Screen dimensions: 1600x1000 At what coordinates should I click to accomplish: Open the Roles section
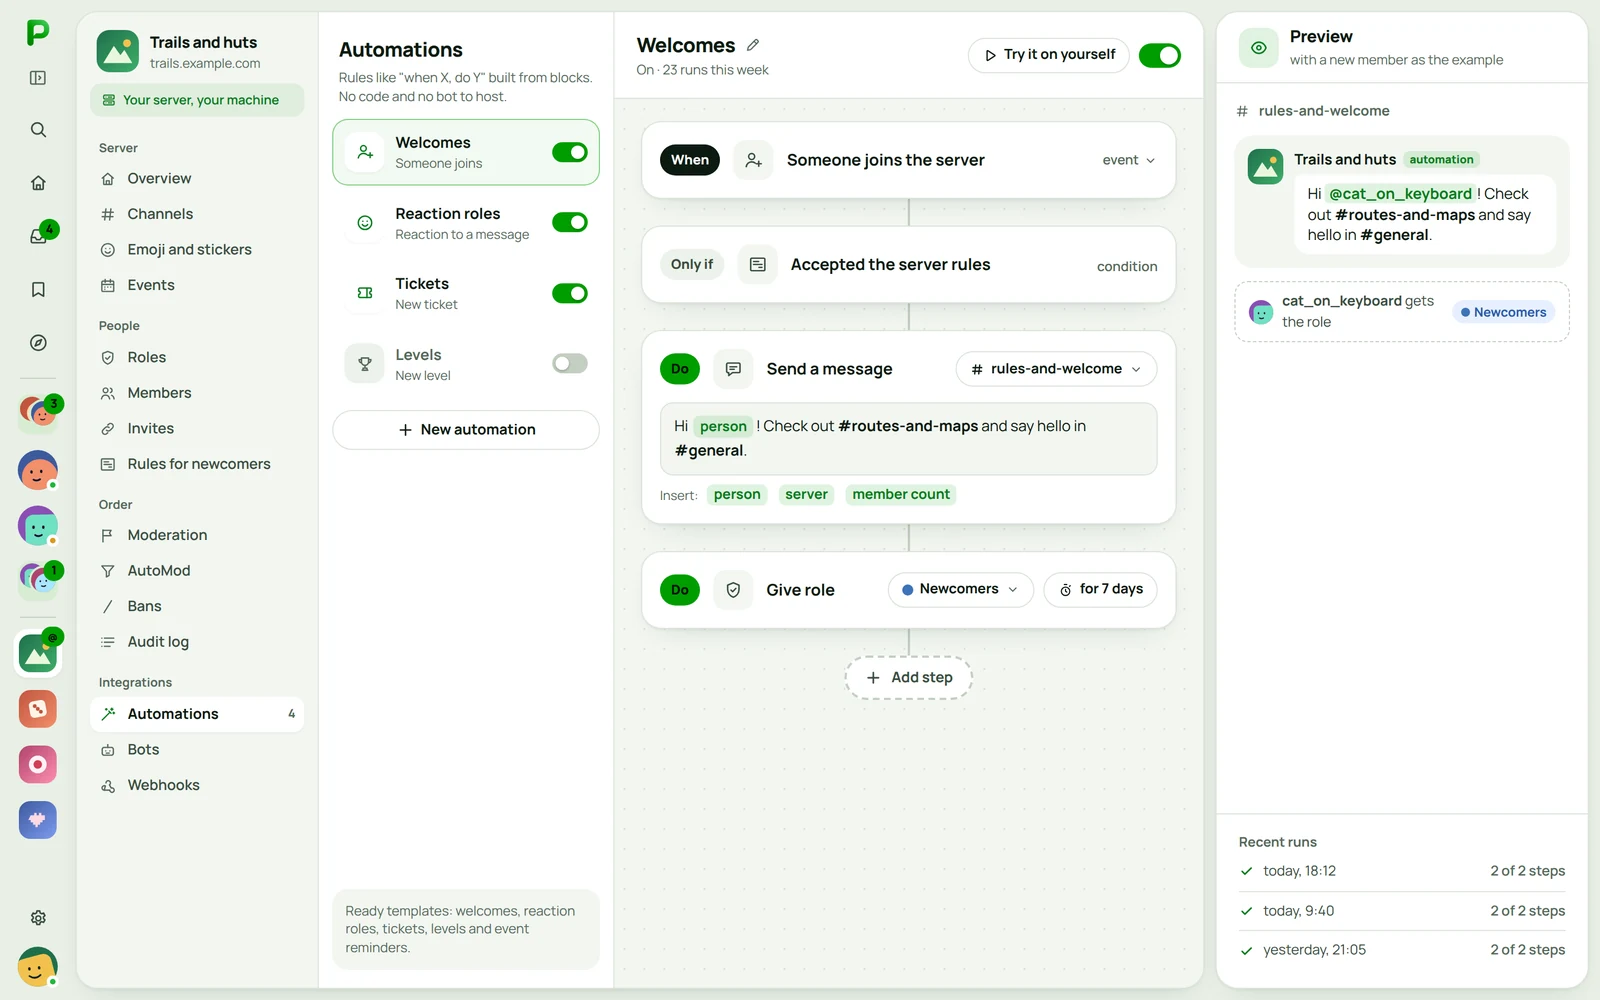click(197, 358)
